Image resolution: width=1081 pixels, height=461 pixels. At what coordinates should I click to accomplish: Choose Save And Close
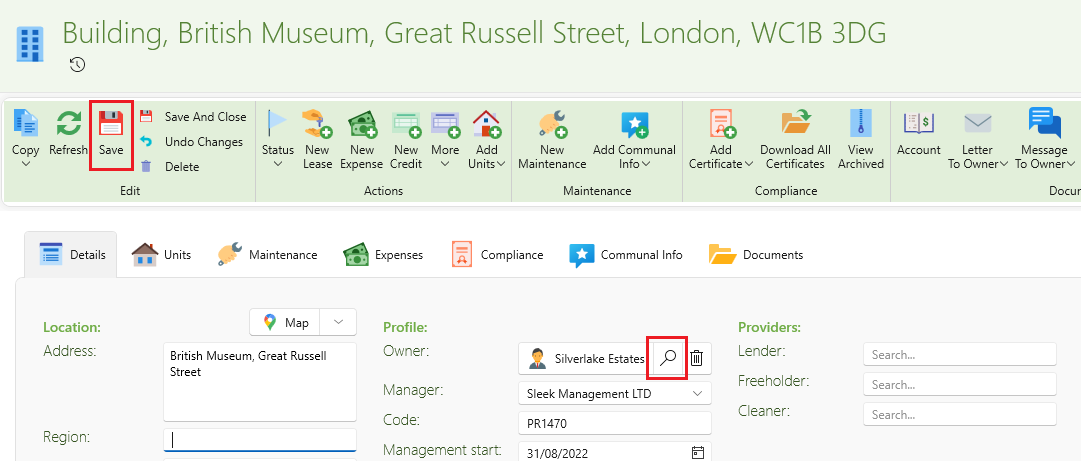[x=193, y=117]
